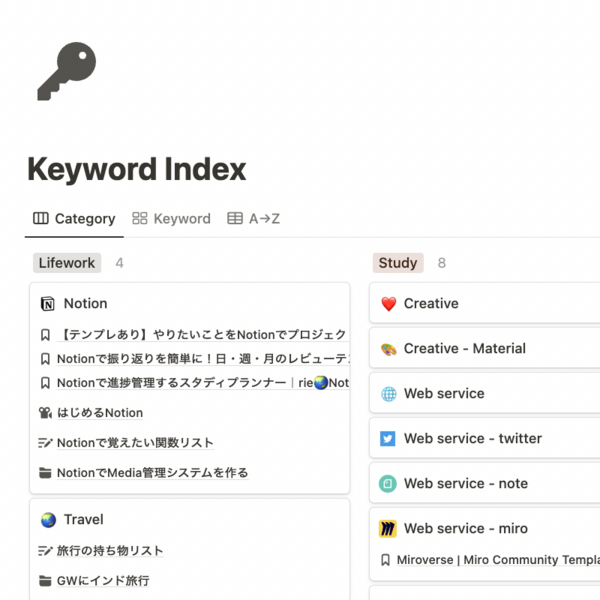Image resolution: width=600 pixels, height=600 pixels.
Task: Switch to the Category board tab
Action: click(75, 218)
